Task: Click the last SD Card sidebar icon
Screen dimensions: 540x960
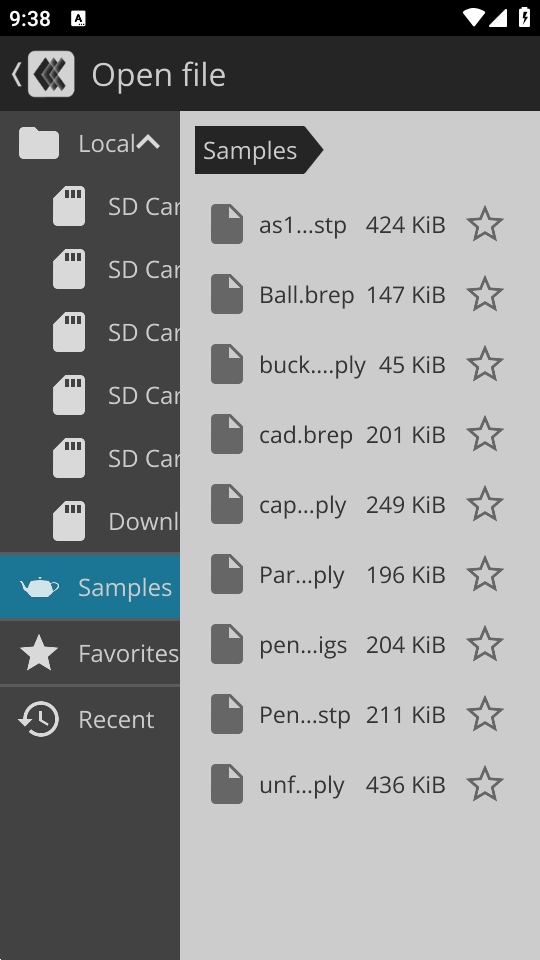Action: point(69,458)
